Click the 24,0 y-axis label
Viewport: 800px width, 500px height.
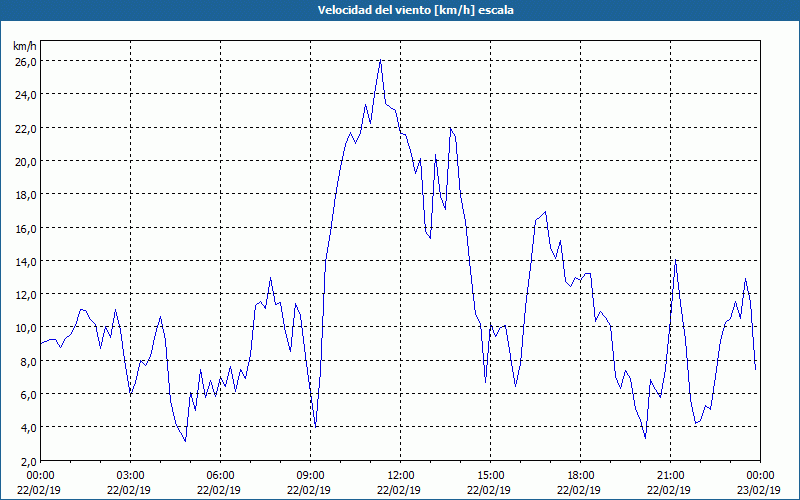click(x=26, y=95)
